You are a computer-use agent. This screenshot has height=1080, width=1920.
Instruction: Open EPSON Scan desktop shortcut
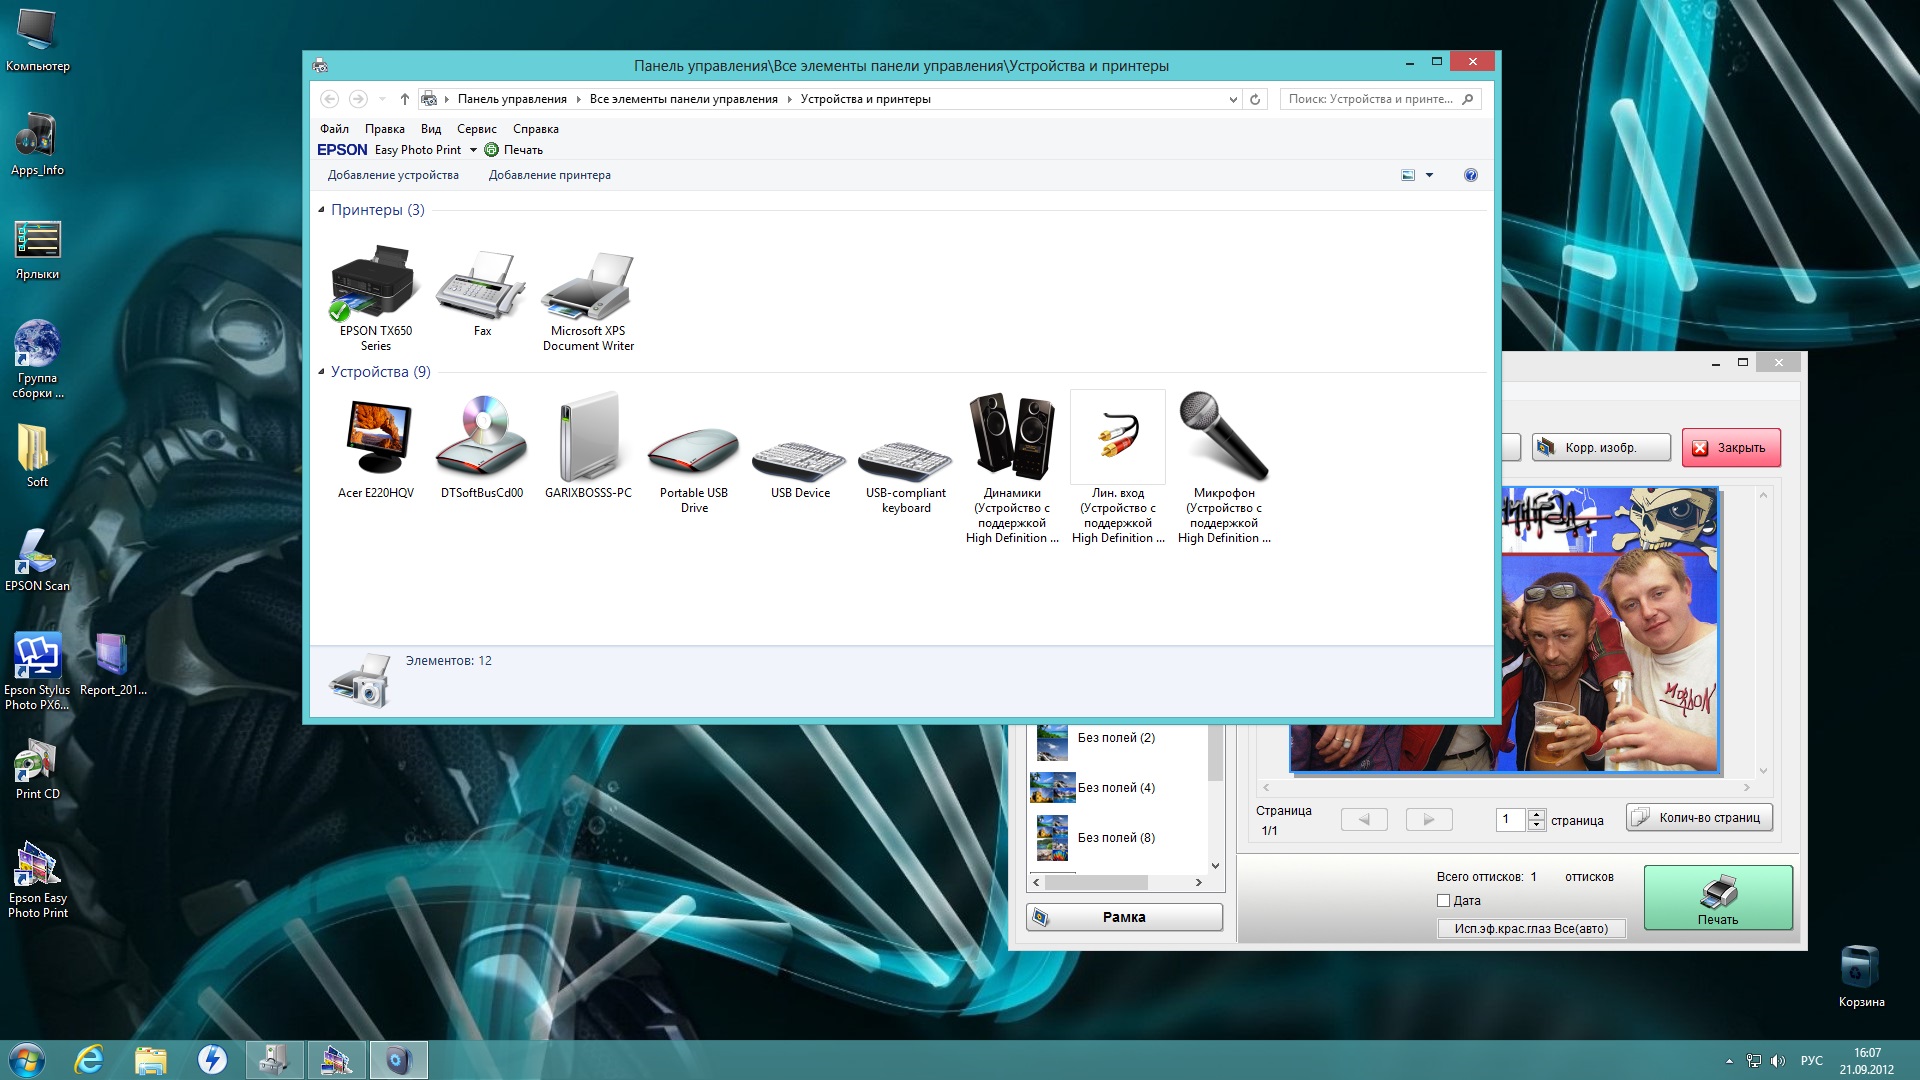point(38,560)
